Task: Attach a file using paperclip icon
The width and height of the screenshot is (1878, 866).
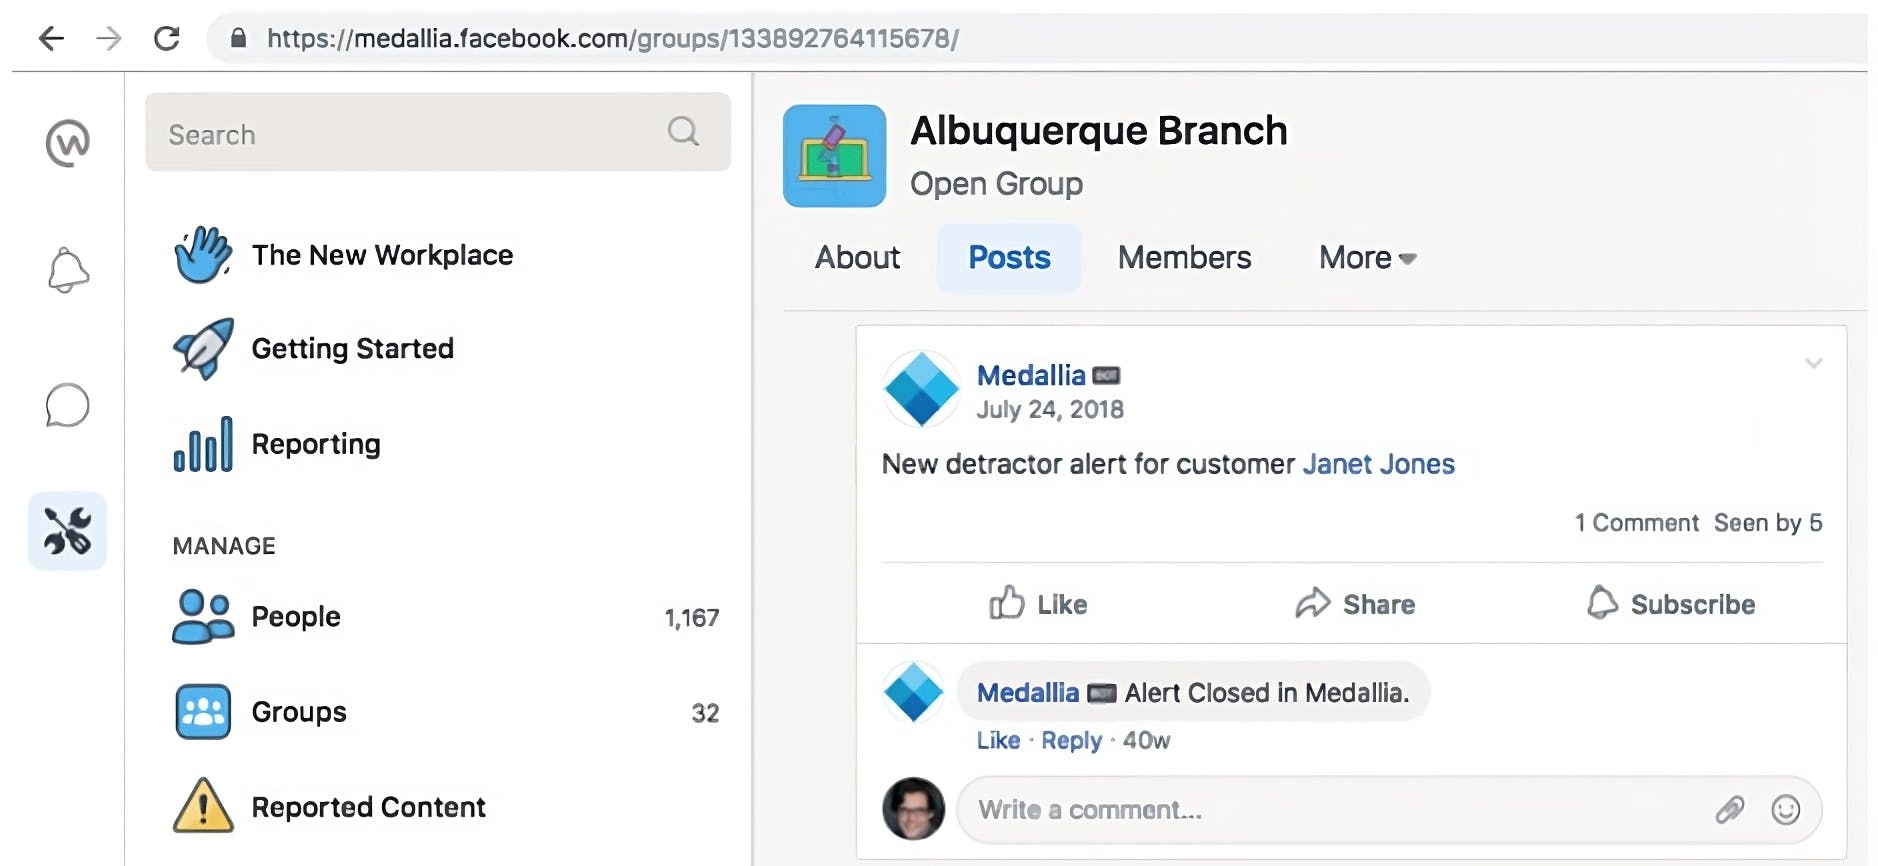Action: [1730, 809]
